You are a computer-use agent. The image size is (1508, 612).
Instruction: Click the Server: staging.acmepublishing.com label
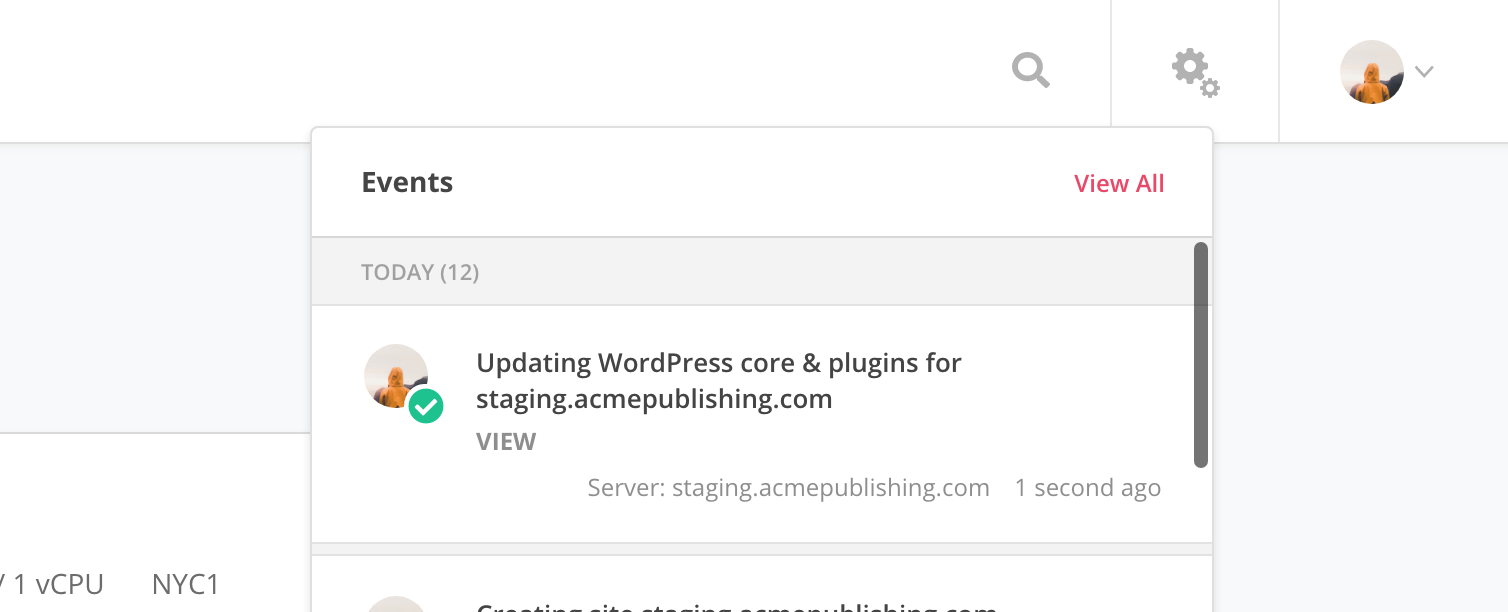(788, 488)
